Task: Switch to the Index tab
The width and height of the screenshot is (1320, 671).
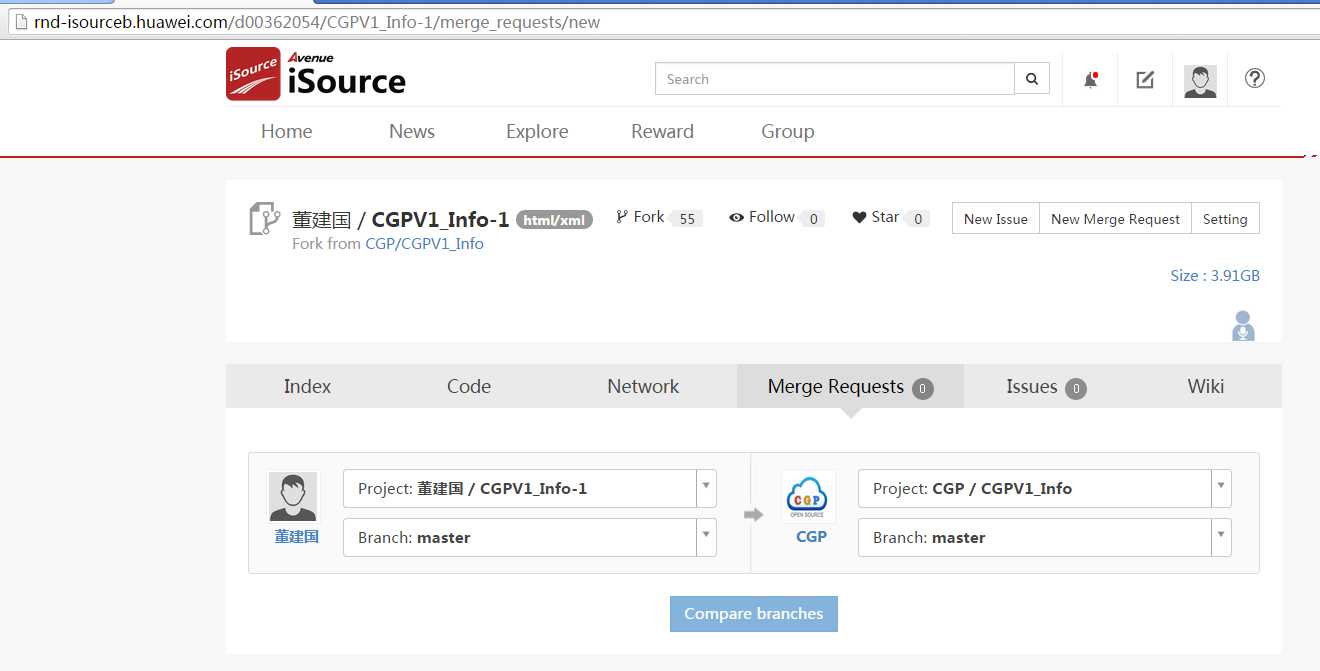Action: (x=307, y=386)
